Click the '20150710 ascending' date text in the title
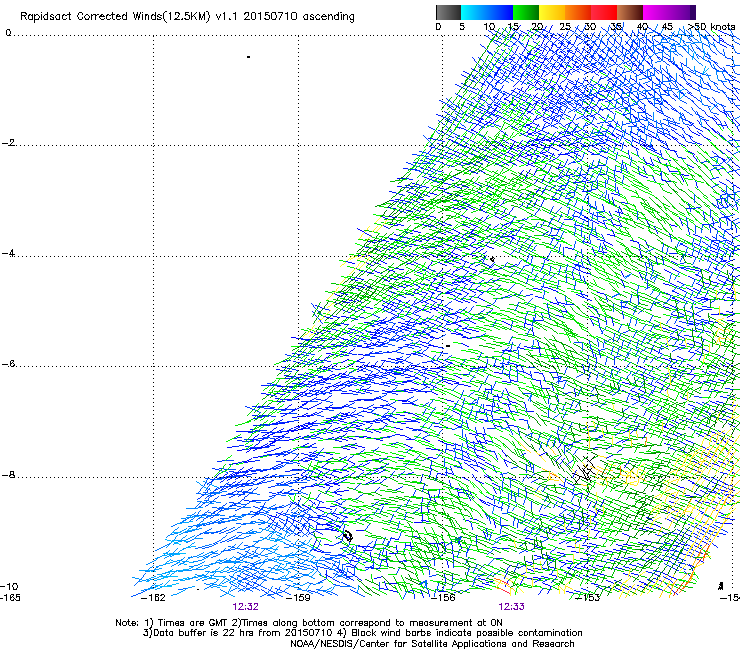Viewport: 740px width, 650px height. pyautogui.click(x=299, y=17)
